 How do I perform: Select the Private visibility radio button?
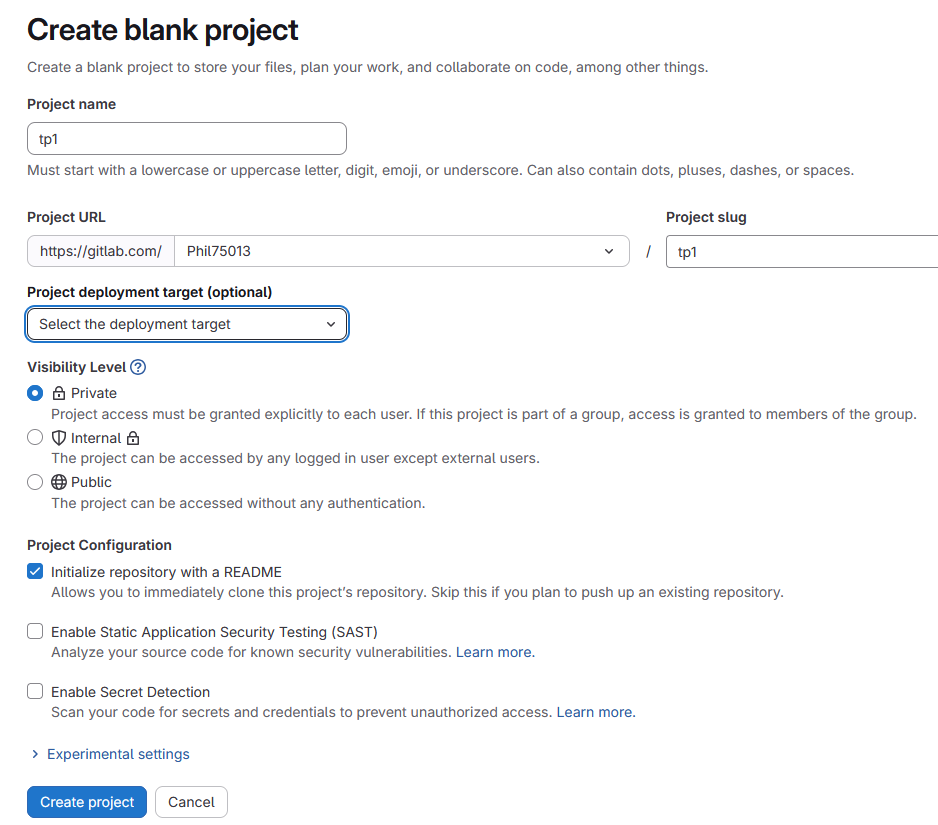(35, 393)
